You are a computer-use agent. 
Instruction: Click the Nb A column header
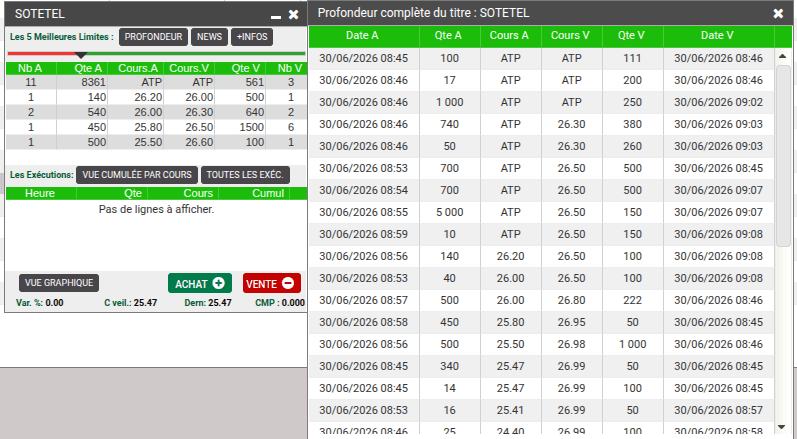click(x=30, y=69)
